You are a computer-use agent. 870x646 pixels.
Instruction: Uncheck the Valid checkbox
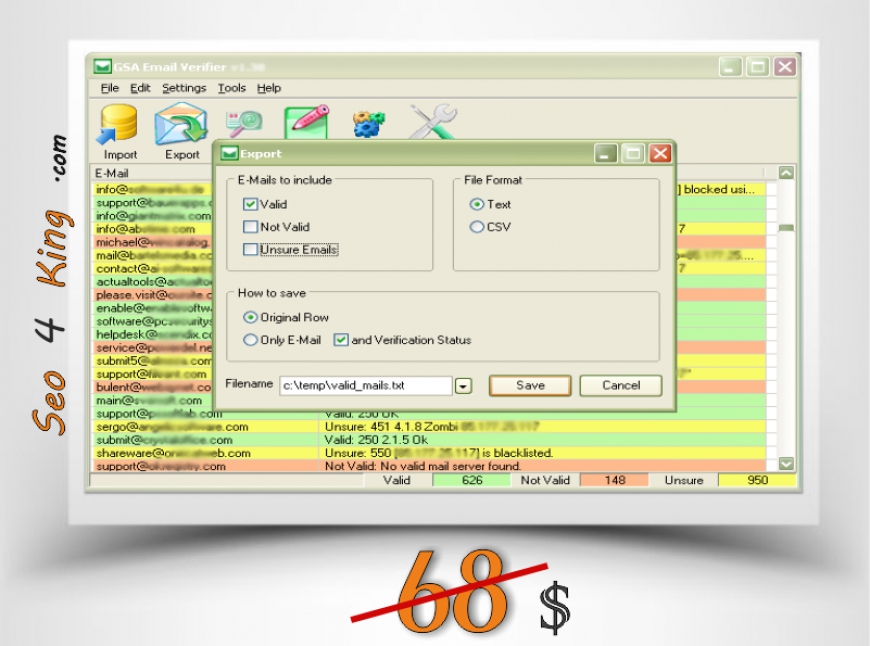pyautogui.click(x=250, y=204)
